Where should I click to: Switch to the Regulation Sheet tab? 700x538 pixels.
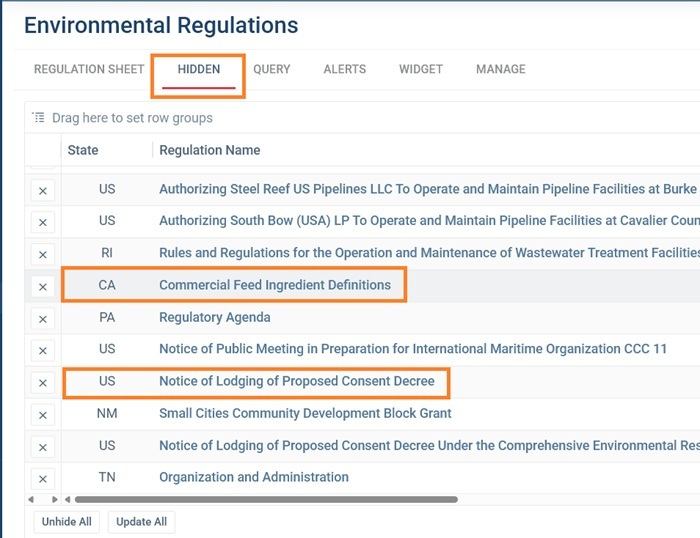click(x=89, y=69)
